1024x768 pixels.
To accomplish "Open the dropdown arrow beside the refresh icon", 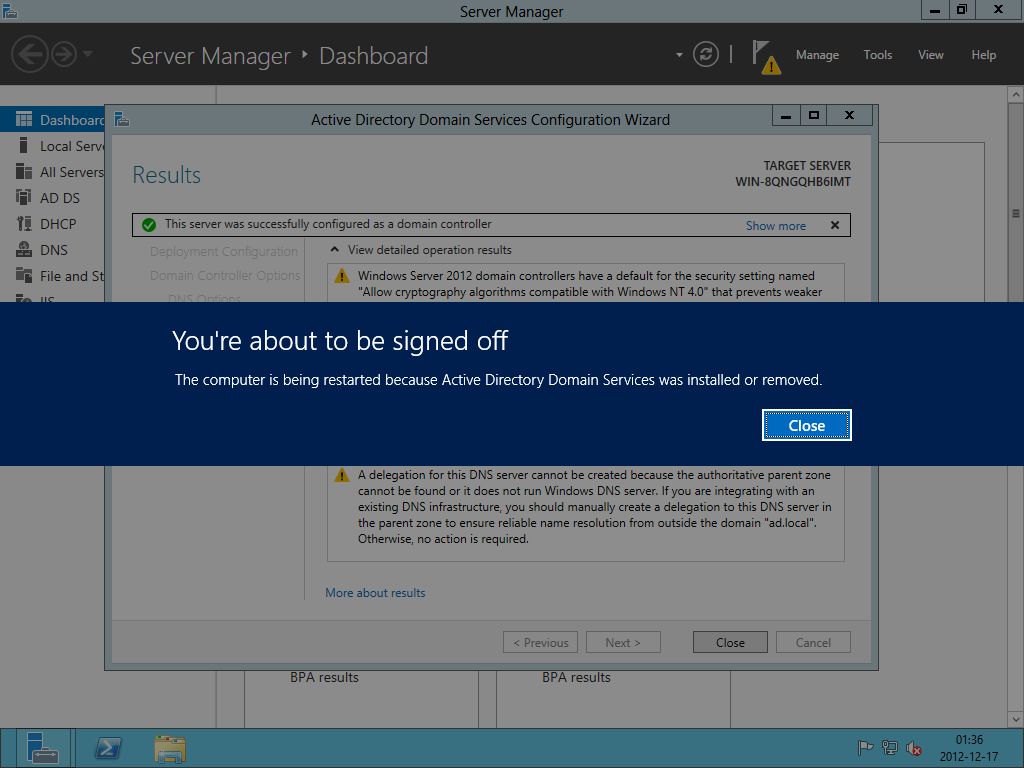I will pyautogui.click(x=679, y=55).
